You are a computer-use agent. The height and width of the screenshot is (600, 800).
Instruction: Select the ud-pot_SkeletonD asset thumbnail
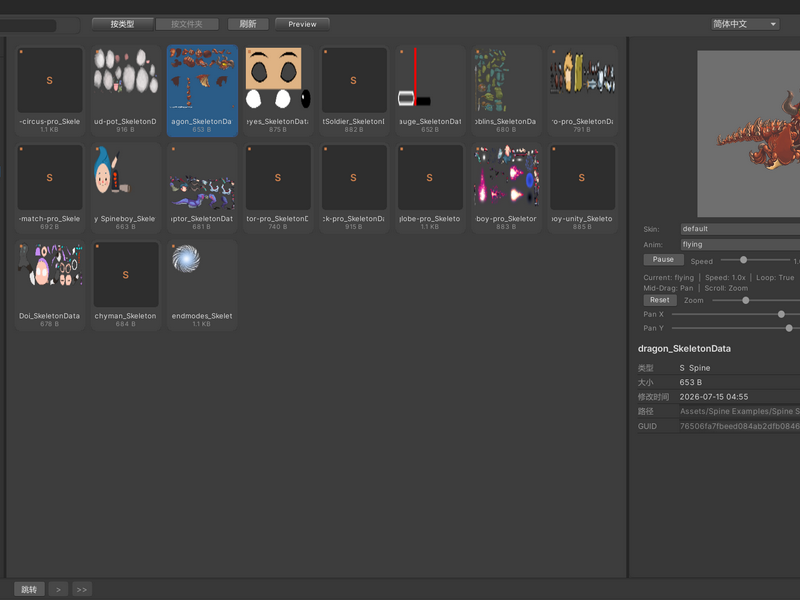point(126,90)
